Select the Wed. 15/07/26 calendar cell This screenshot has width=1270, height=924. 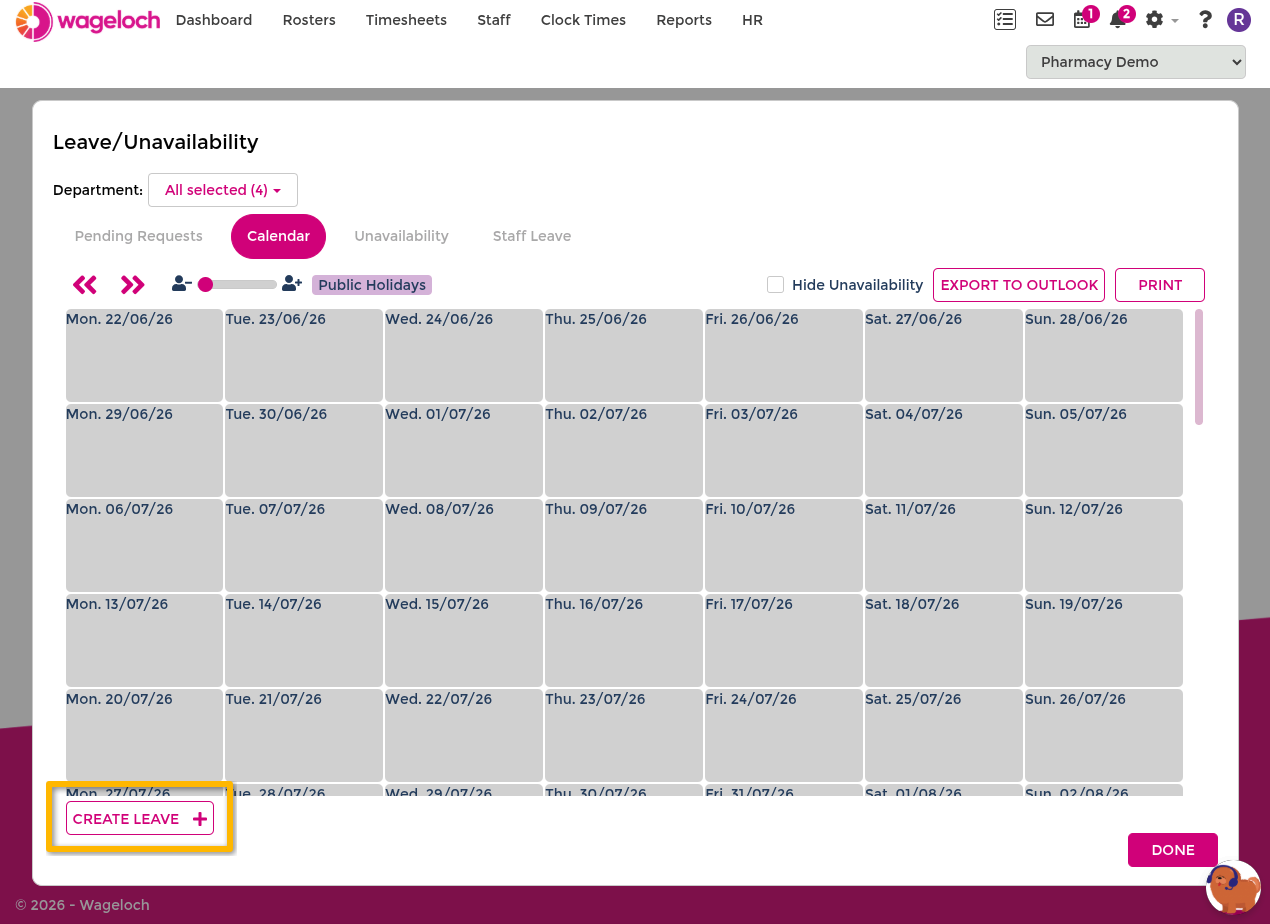point(464,640)
